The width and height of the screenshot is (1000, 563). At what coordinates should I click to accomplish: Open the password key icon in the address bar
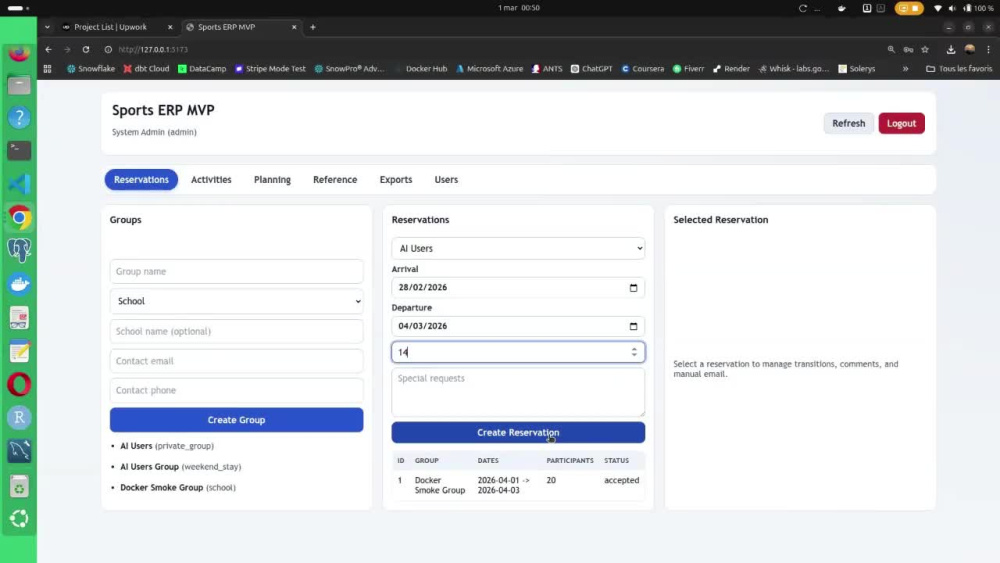pyautogui.click(x=908, y=49)
